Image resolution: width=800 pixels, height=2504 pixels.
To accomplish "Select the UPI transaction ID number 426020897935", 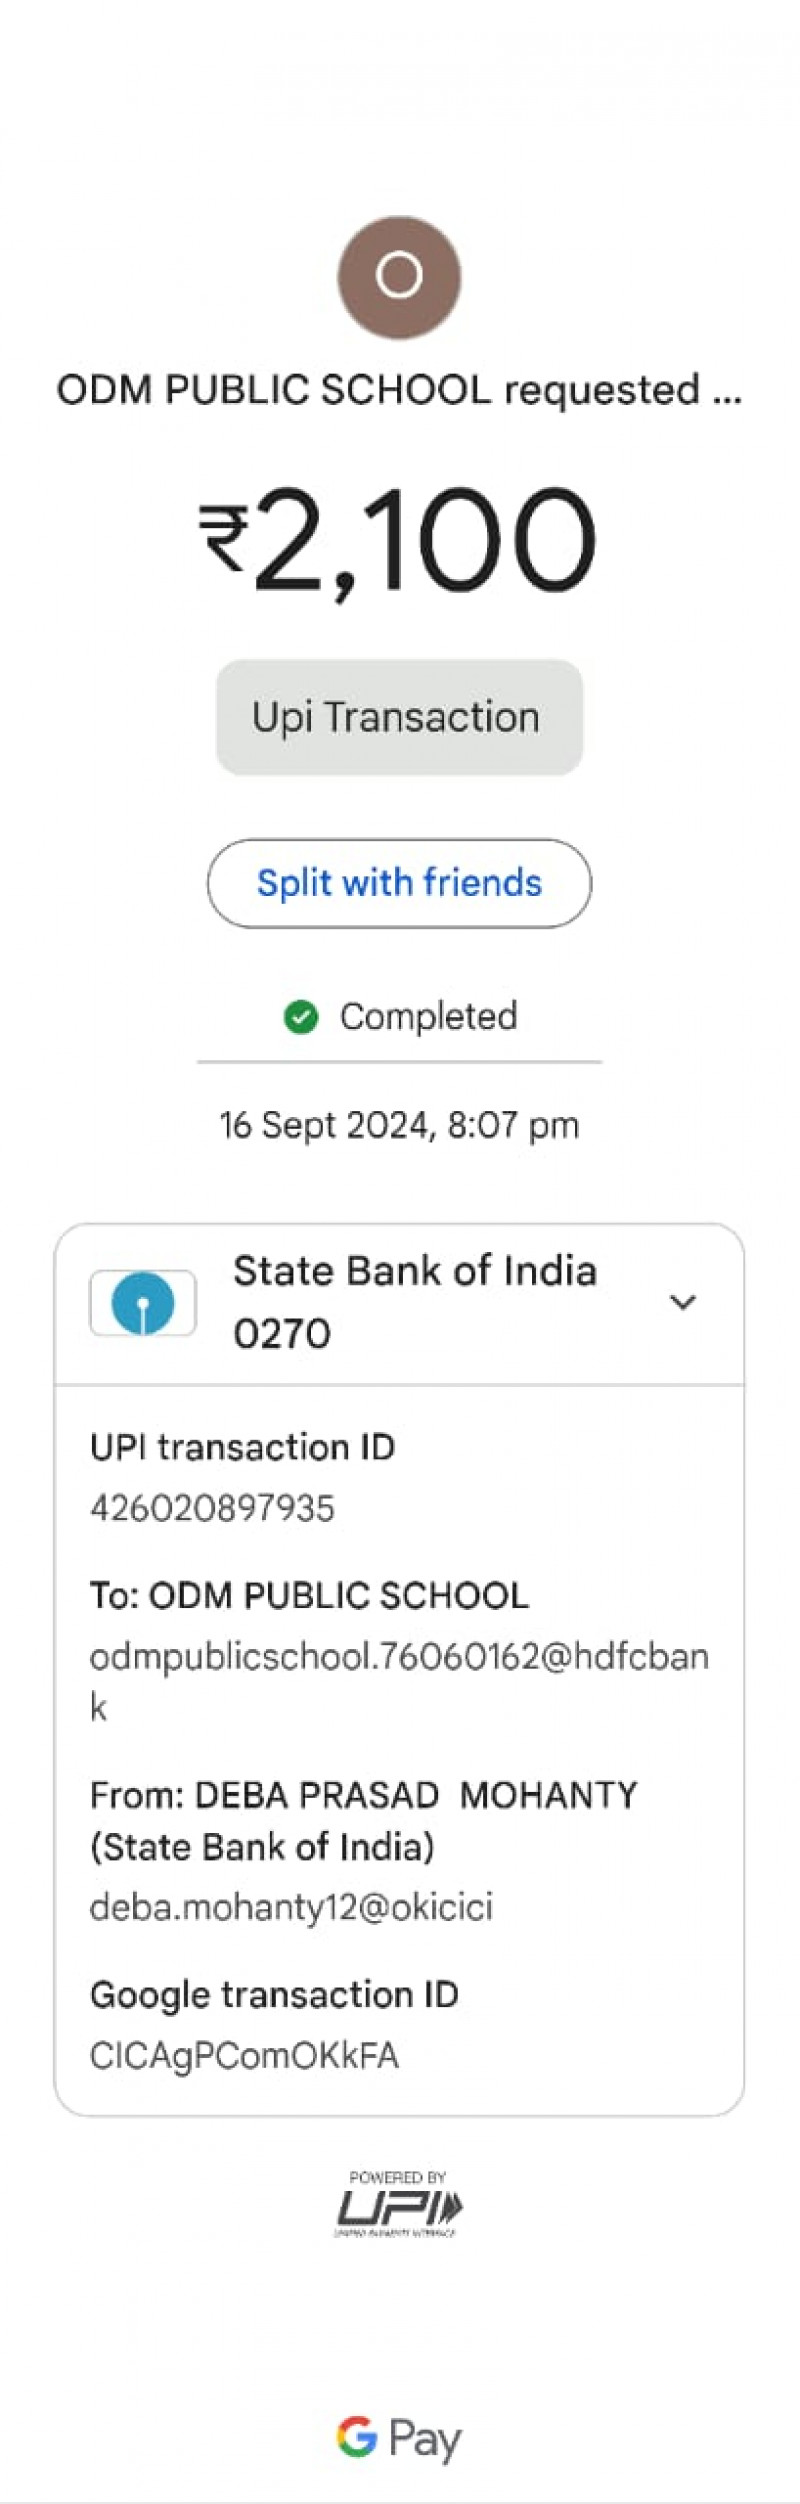I will click(x=212, y=1508).
